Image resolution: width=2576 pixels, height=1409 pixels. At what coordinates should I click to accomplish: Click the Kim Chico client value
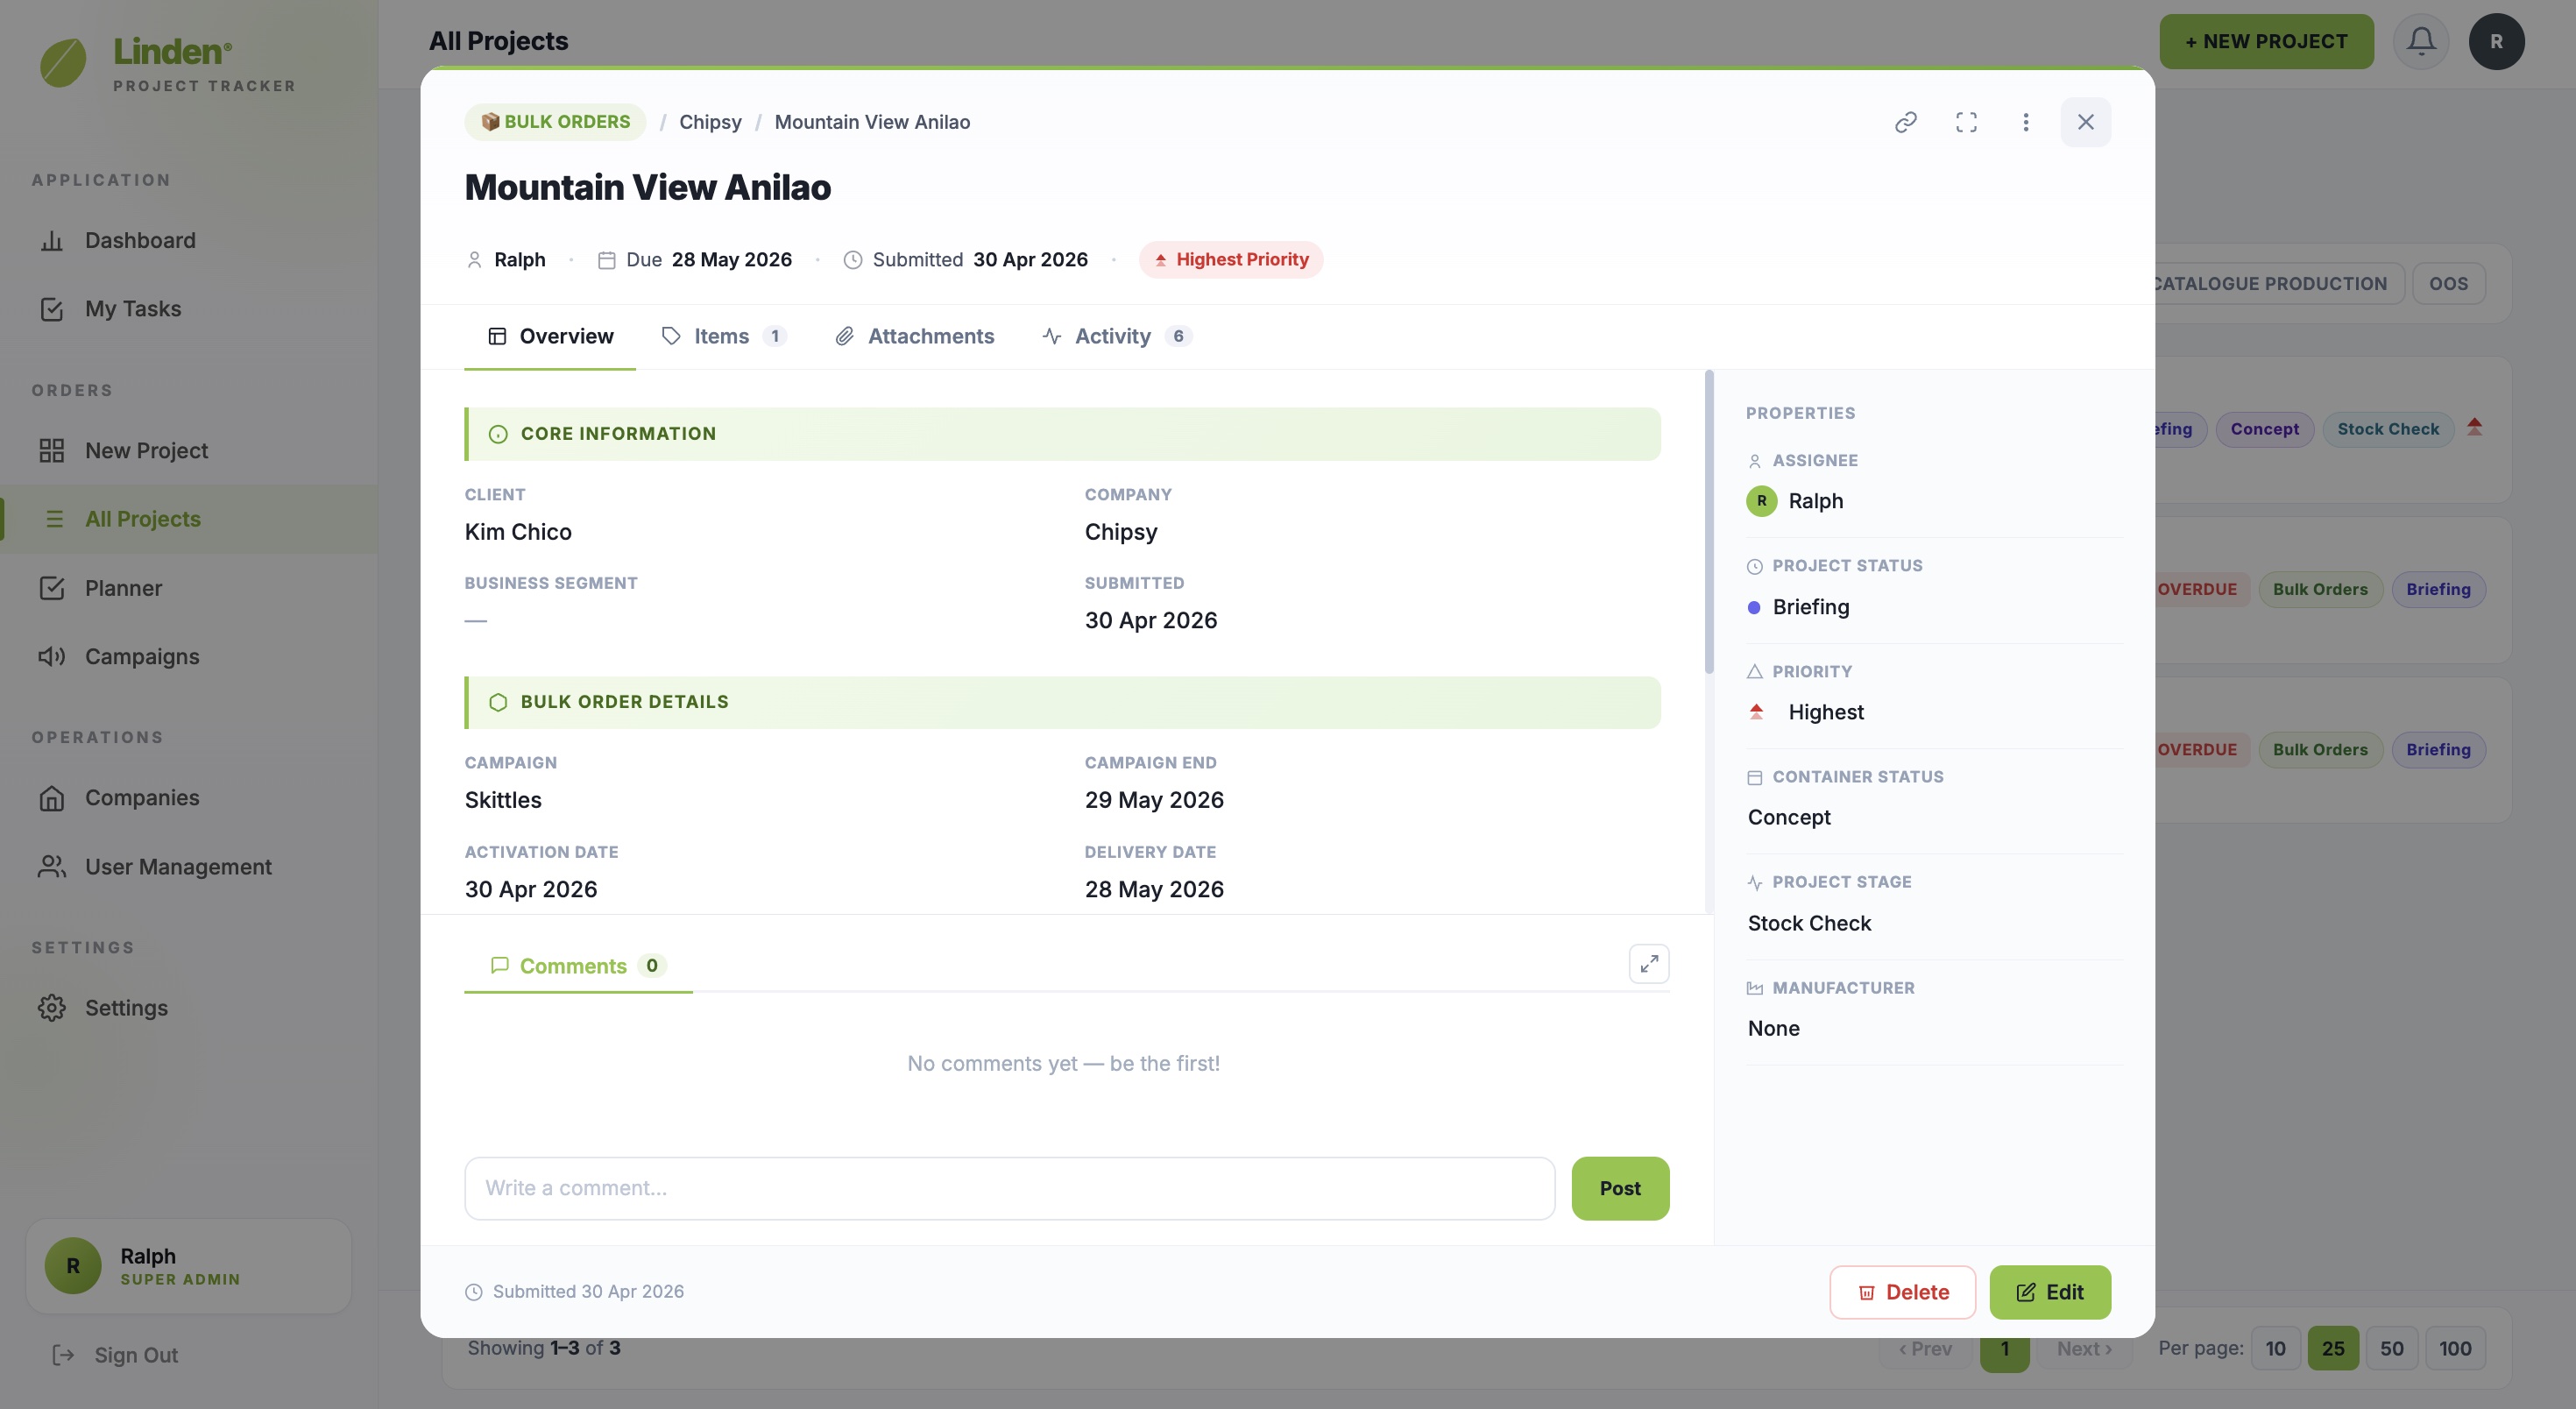(518, 532)
